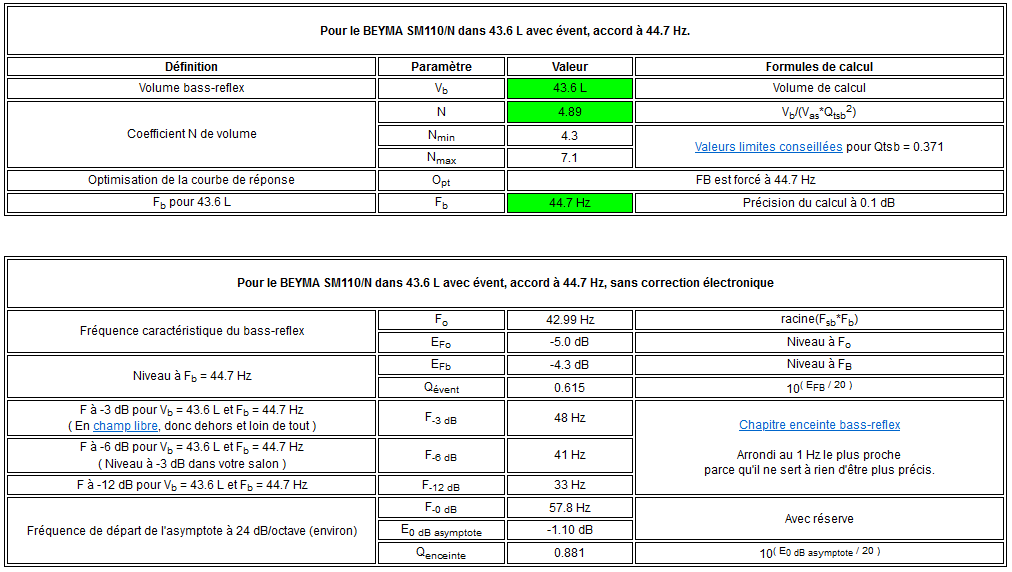Click 'Niveau à FB' formula cell
Image resolution: width=1012 pixels, height=572 pixels.
click(819, 365)
